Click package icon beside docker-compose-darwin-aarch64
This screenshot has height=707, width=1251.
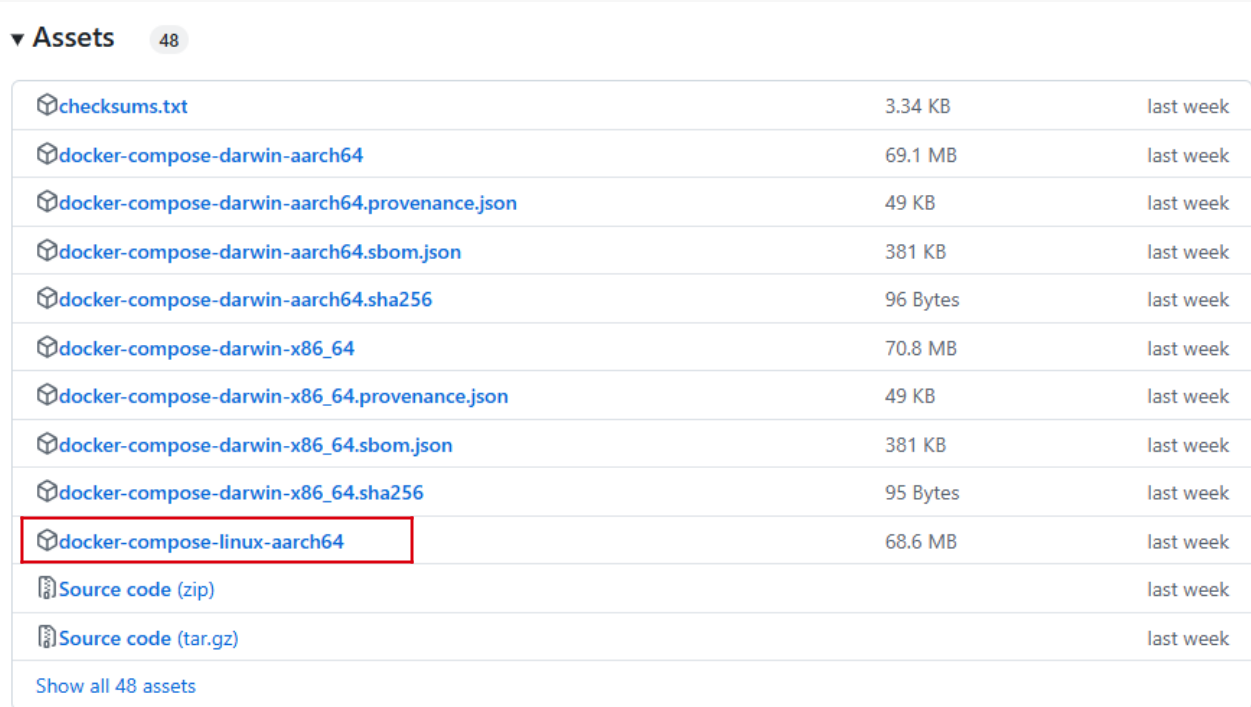click(x=47, y=154)
